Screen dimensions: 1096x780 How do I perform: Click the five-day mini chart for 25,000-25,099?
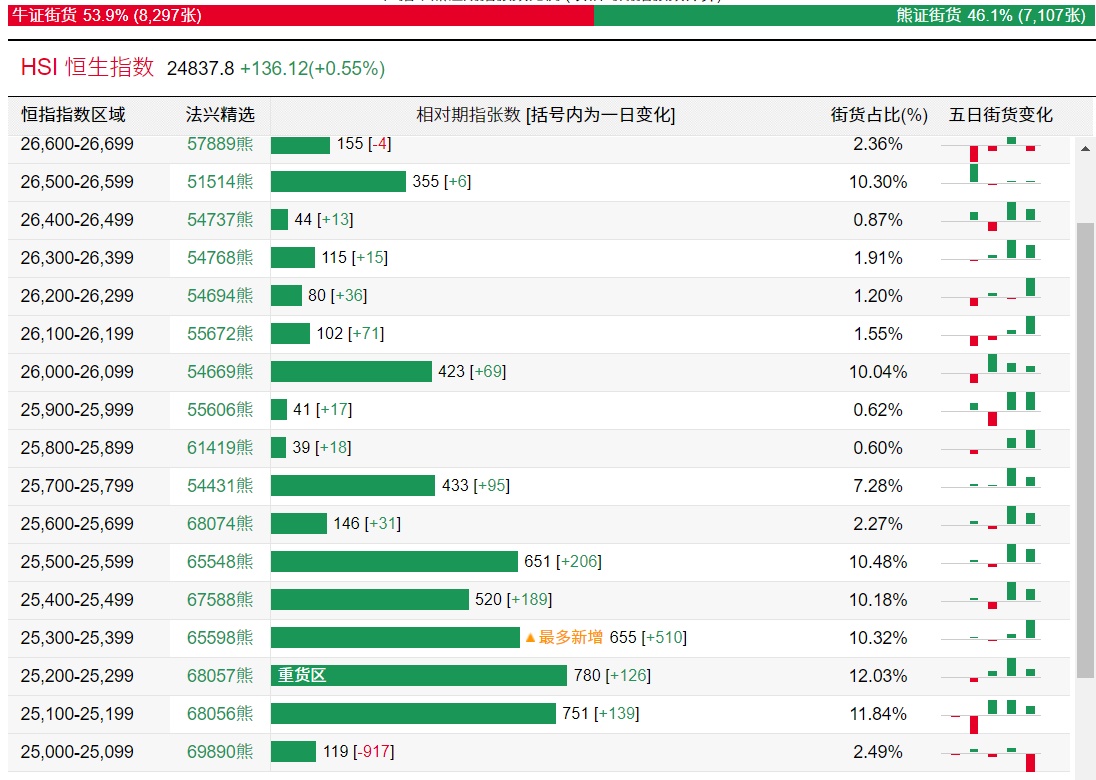tap(1004, 752)
